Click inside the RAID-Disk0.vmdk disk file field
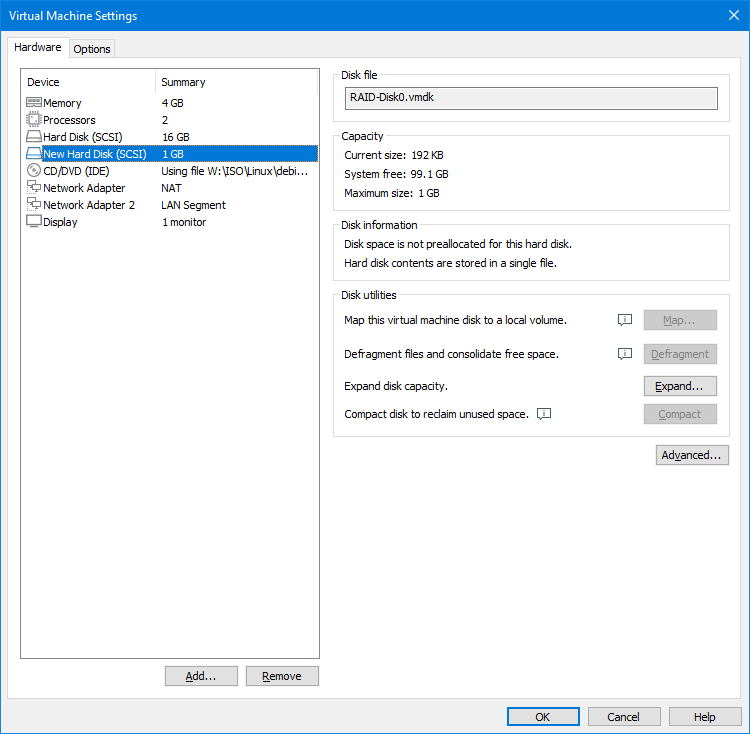This screenshot has height=734, width=750. pos(530,98)
